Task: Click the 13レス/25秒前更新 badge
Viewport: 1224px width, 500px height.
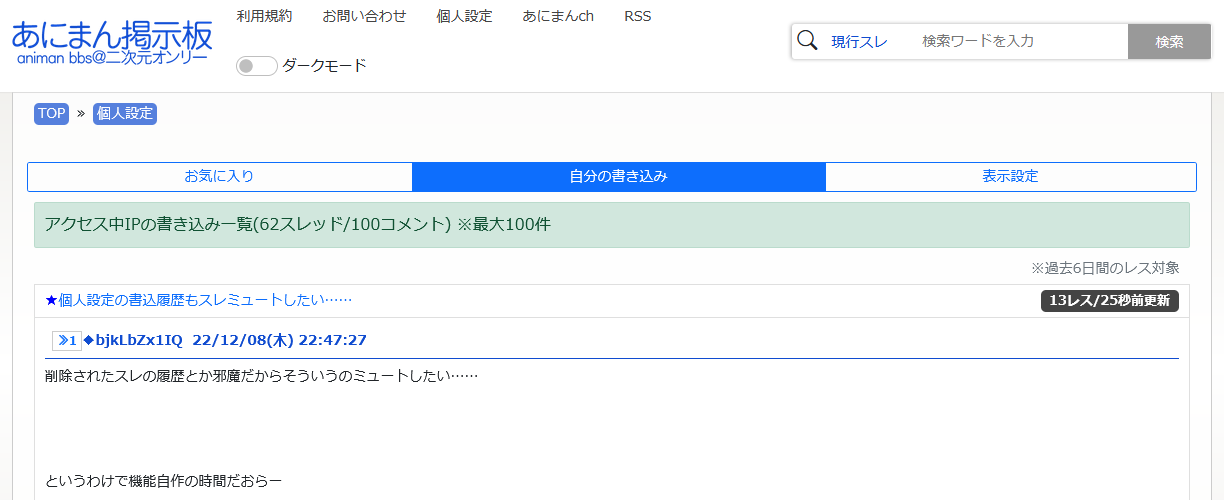Action: (1109, 300)
